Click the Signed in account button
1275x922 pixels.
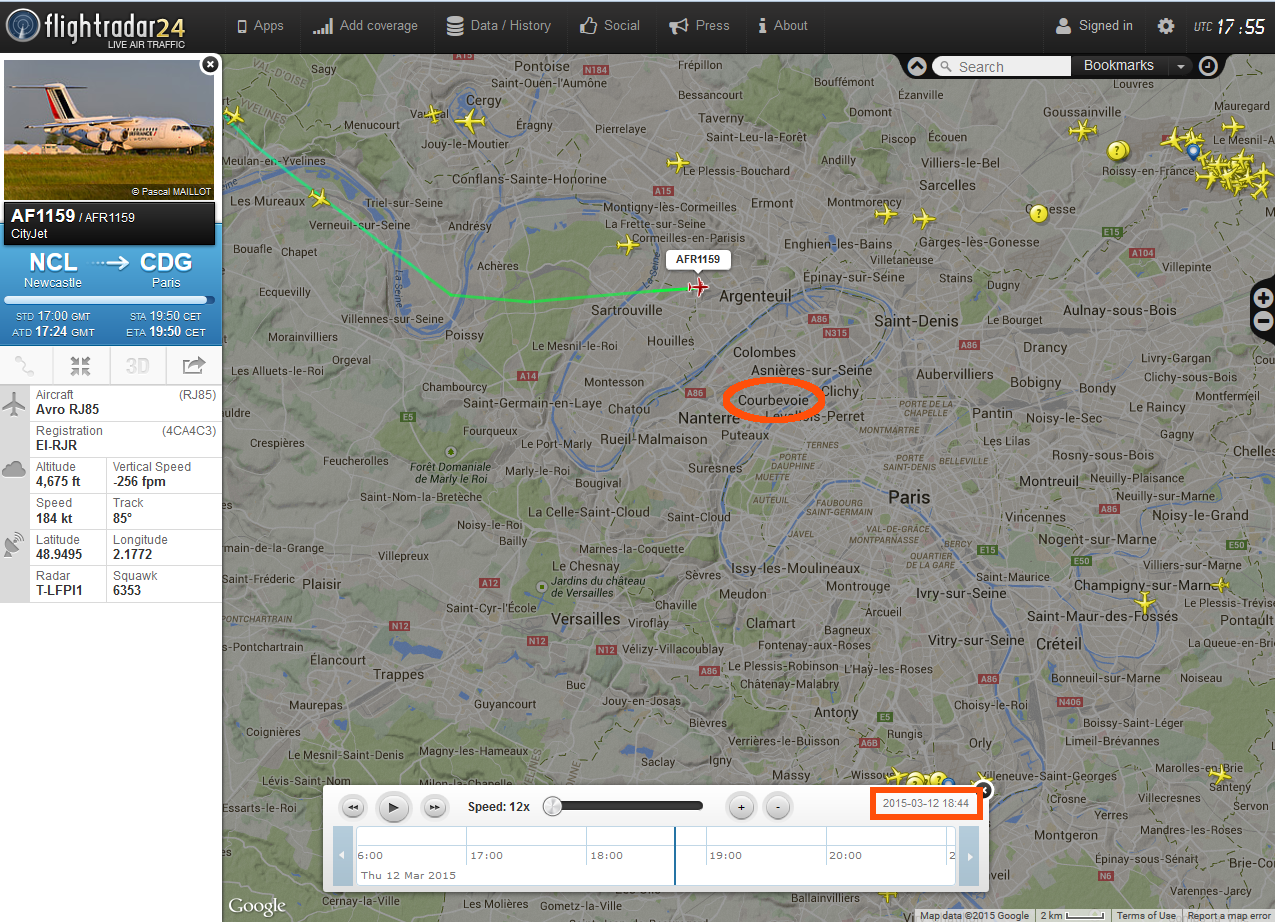(x=1094, y=26)
